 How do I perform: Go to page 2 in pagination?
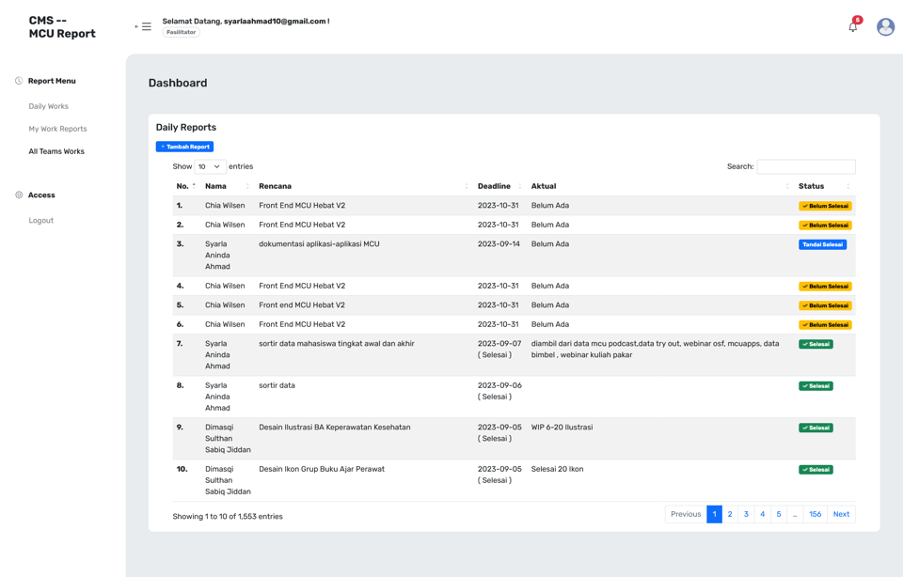coord(730,514)
